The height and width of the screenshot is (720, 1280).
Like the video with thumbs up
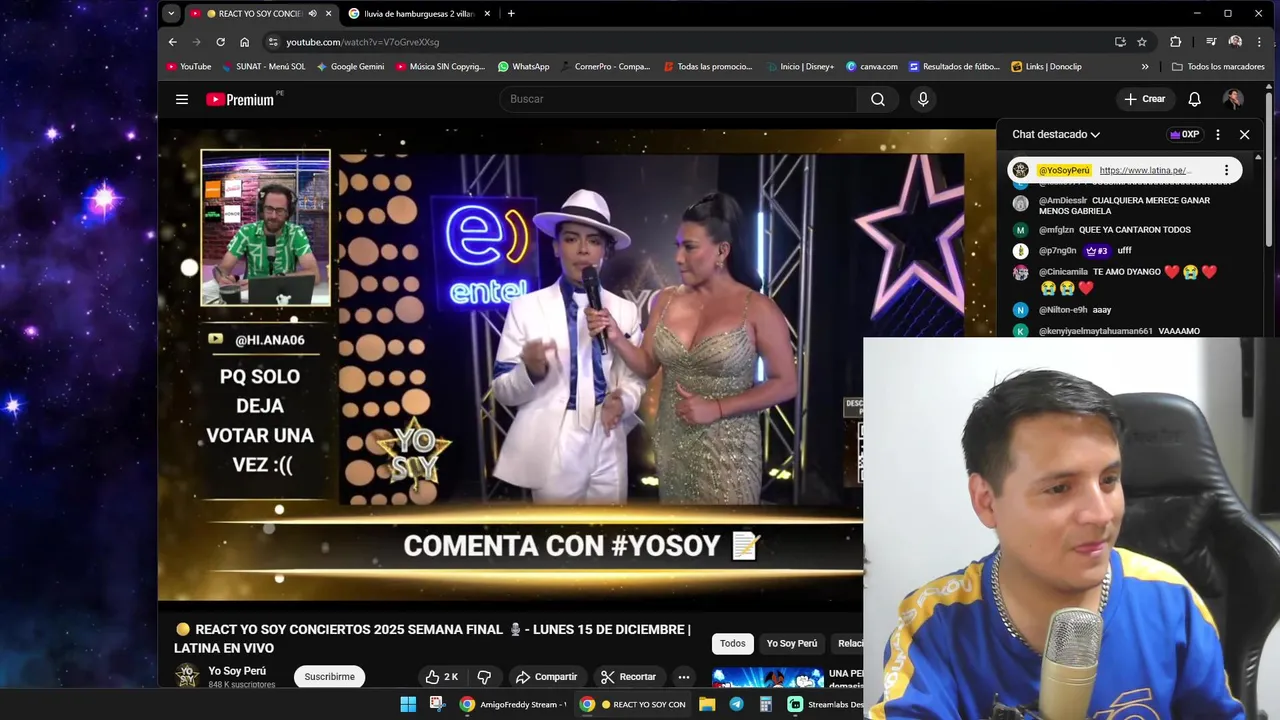tap(442, 677)
